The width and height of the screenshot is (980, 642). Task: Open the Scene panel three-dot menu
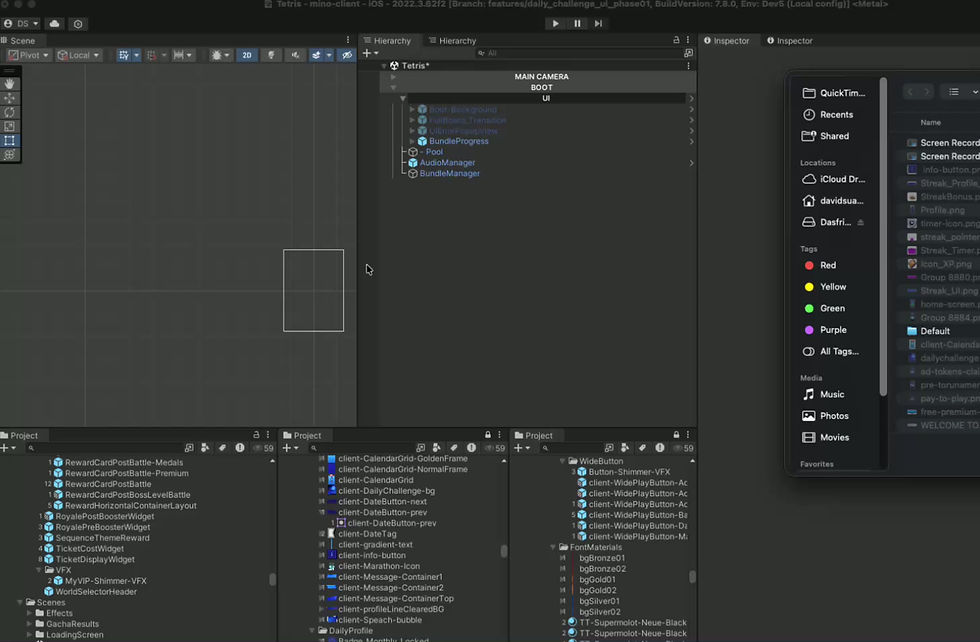click(348, 40)
